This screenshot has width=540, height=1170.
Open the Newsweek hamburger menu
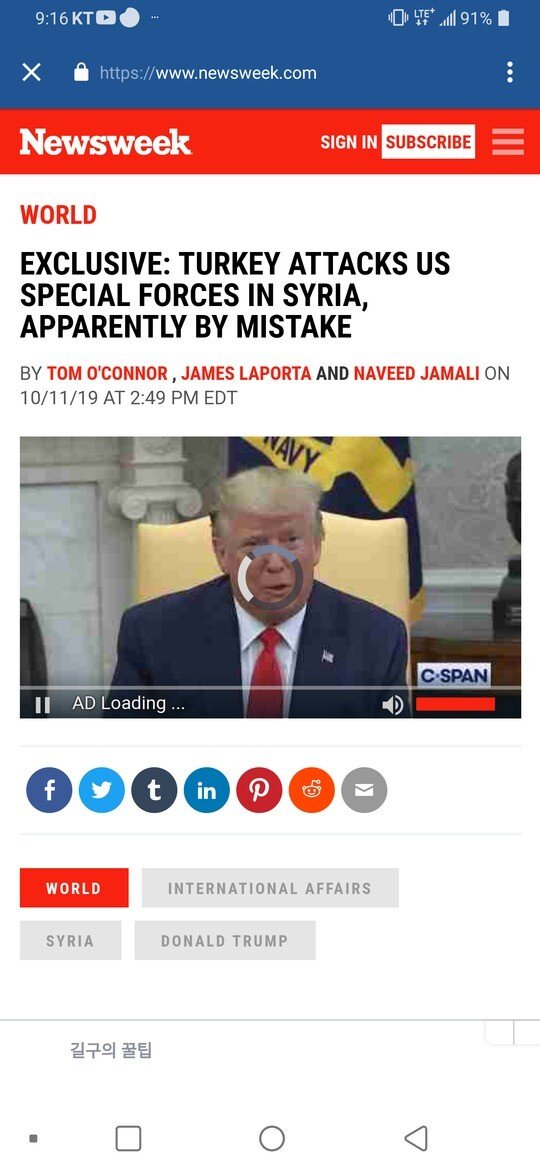point(508,142)
